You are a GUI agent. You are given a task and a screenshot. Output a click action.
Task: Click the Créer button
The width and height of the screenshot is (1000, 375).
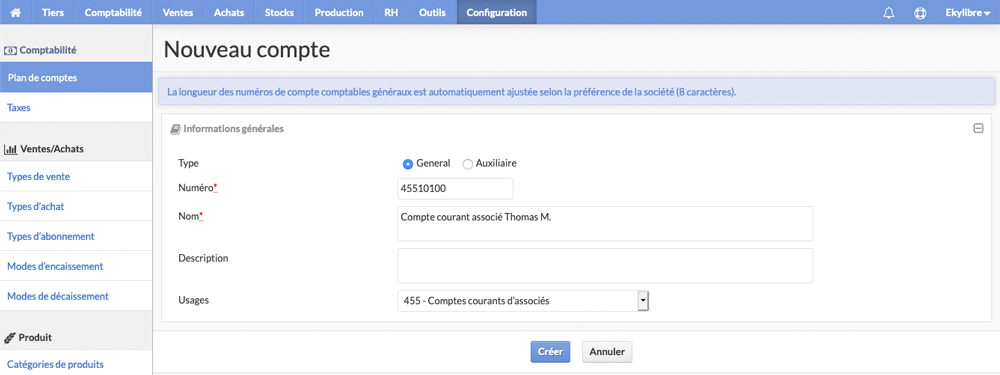550,352
